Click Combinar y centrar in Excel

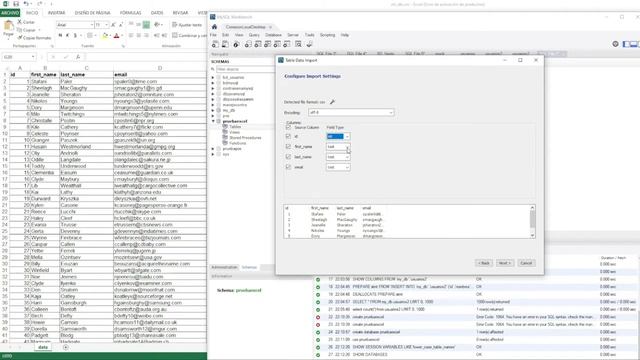point(189,36)
